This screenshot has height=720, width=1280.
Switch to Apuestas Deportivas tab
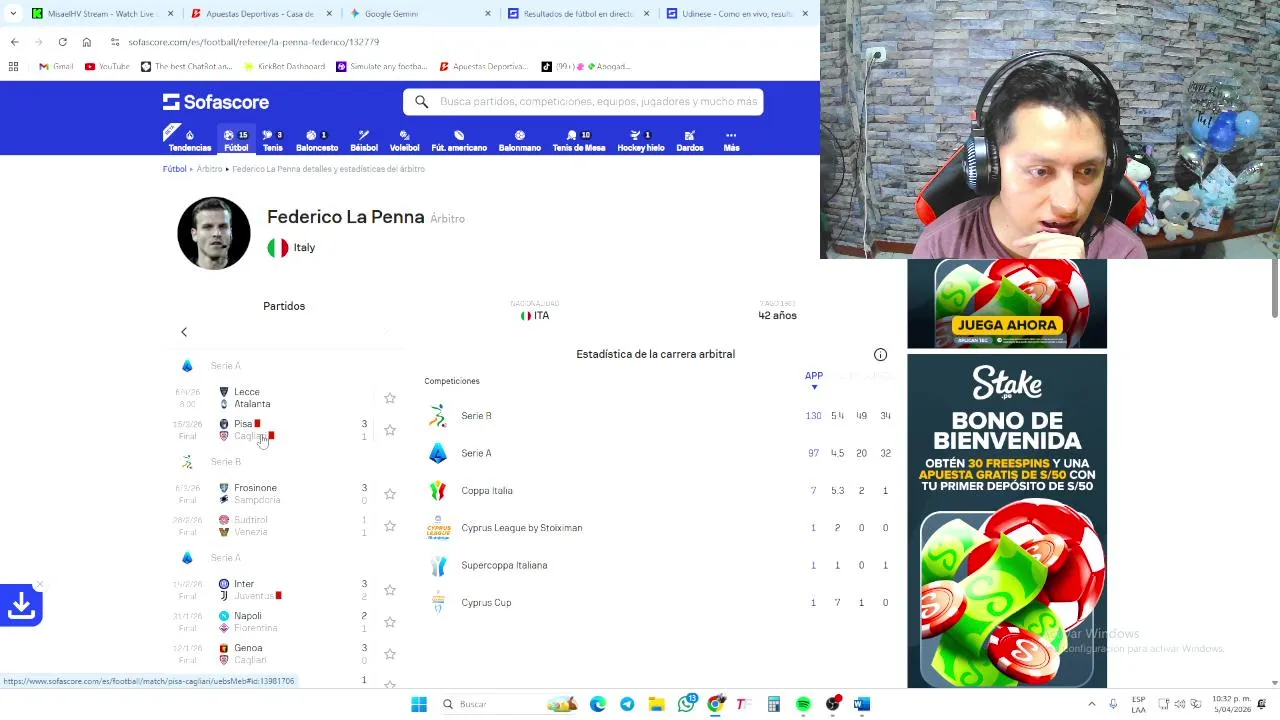[x=259, y=13]
